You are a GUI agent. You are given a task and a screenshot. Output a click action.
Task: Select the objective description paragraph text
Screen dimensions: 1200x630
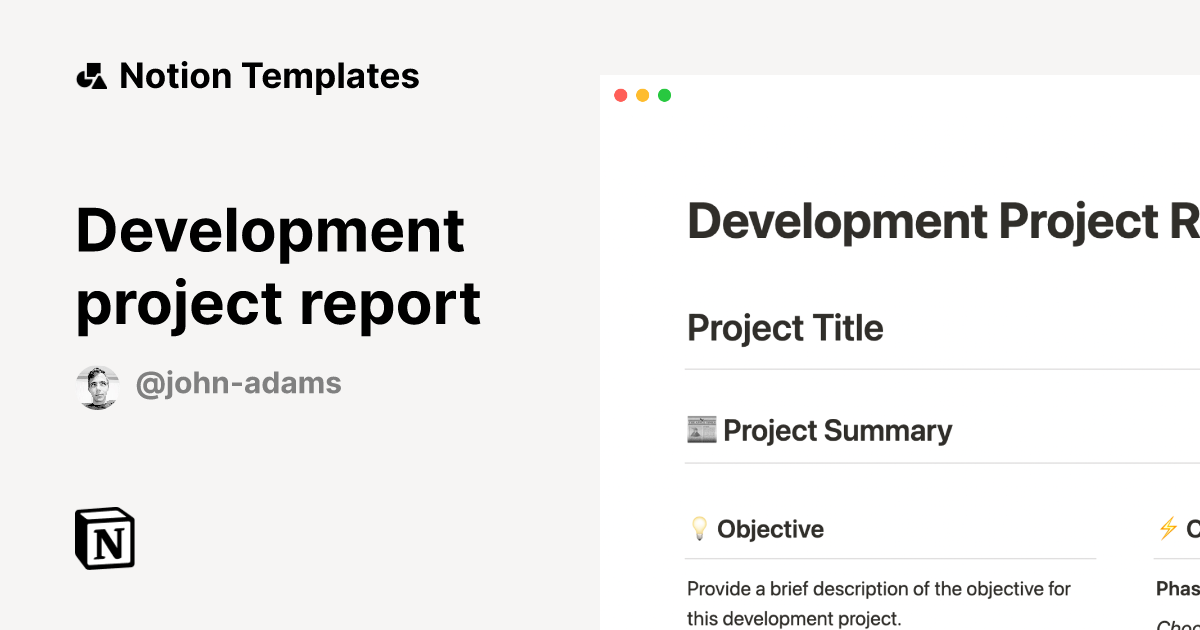click(x=878, y=603)
